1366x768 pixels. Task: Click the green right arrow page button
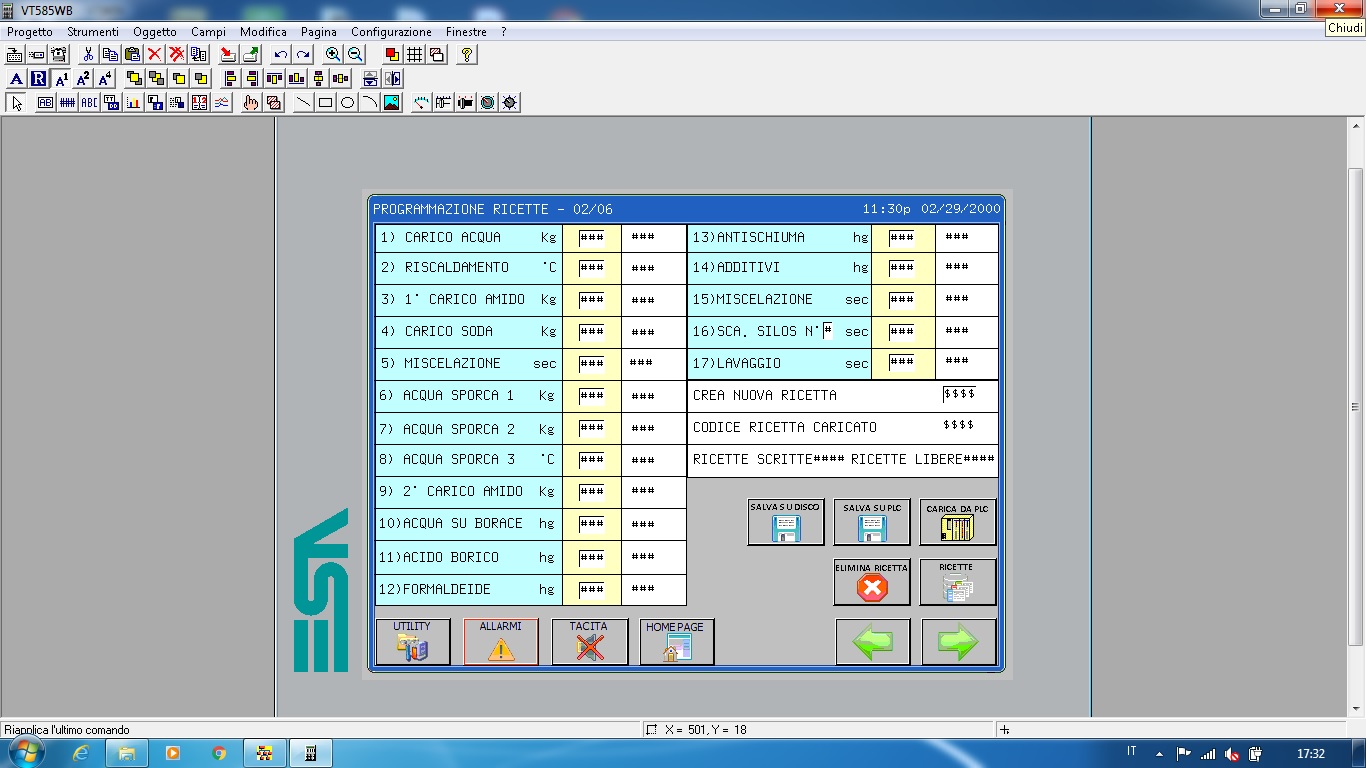pos(958,642)
